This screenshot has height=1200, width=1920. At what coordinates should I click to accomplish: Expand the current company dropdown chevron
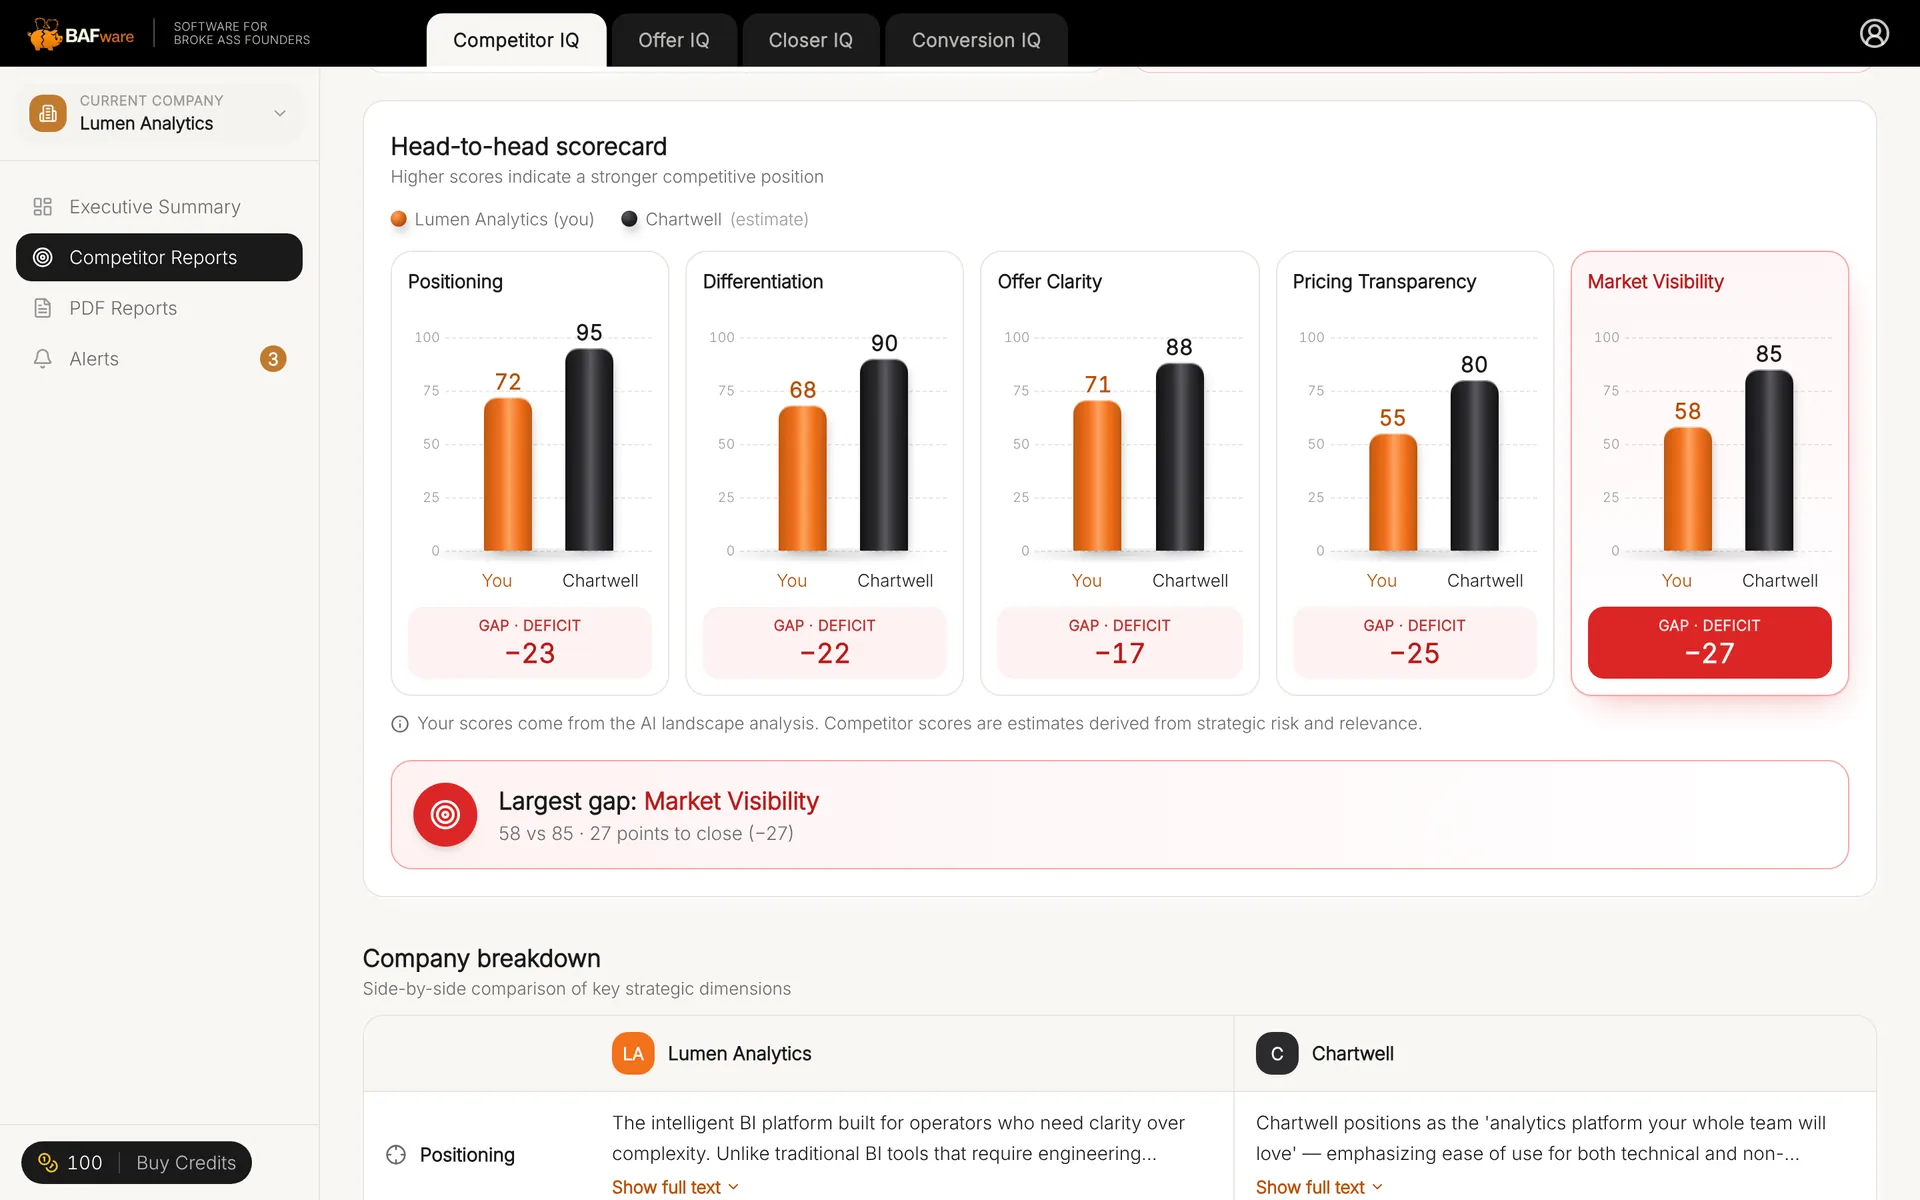point(280,113)
